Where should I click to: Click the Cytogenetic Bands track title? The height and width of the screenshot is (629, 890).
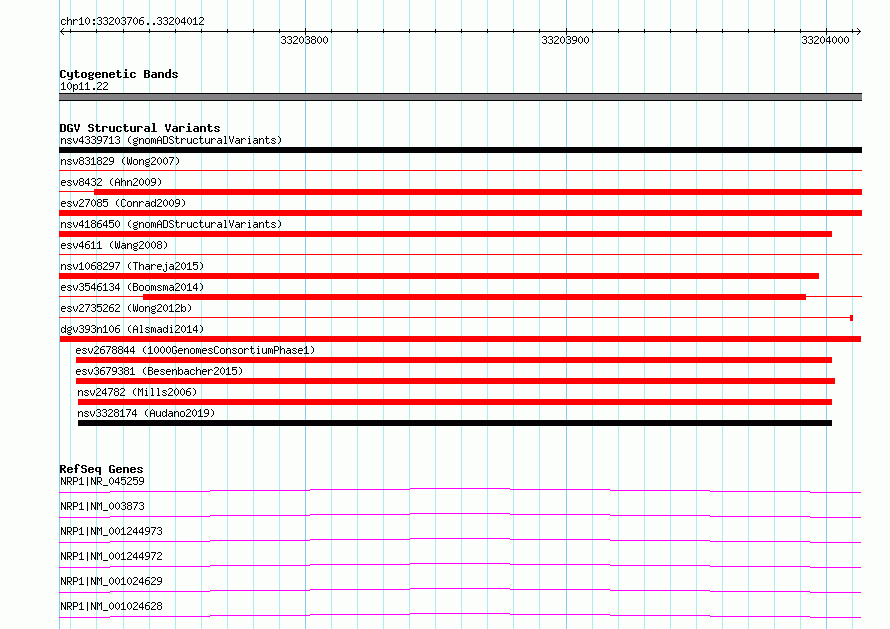[x=119, y=74]
